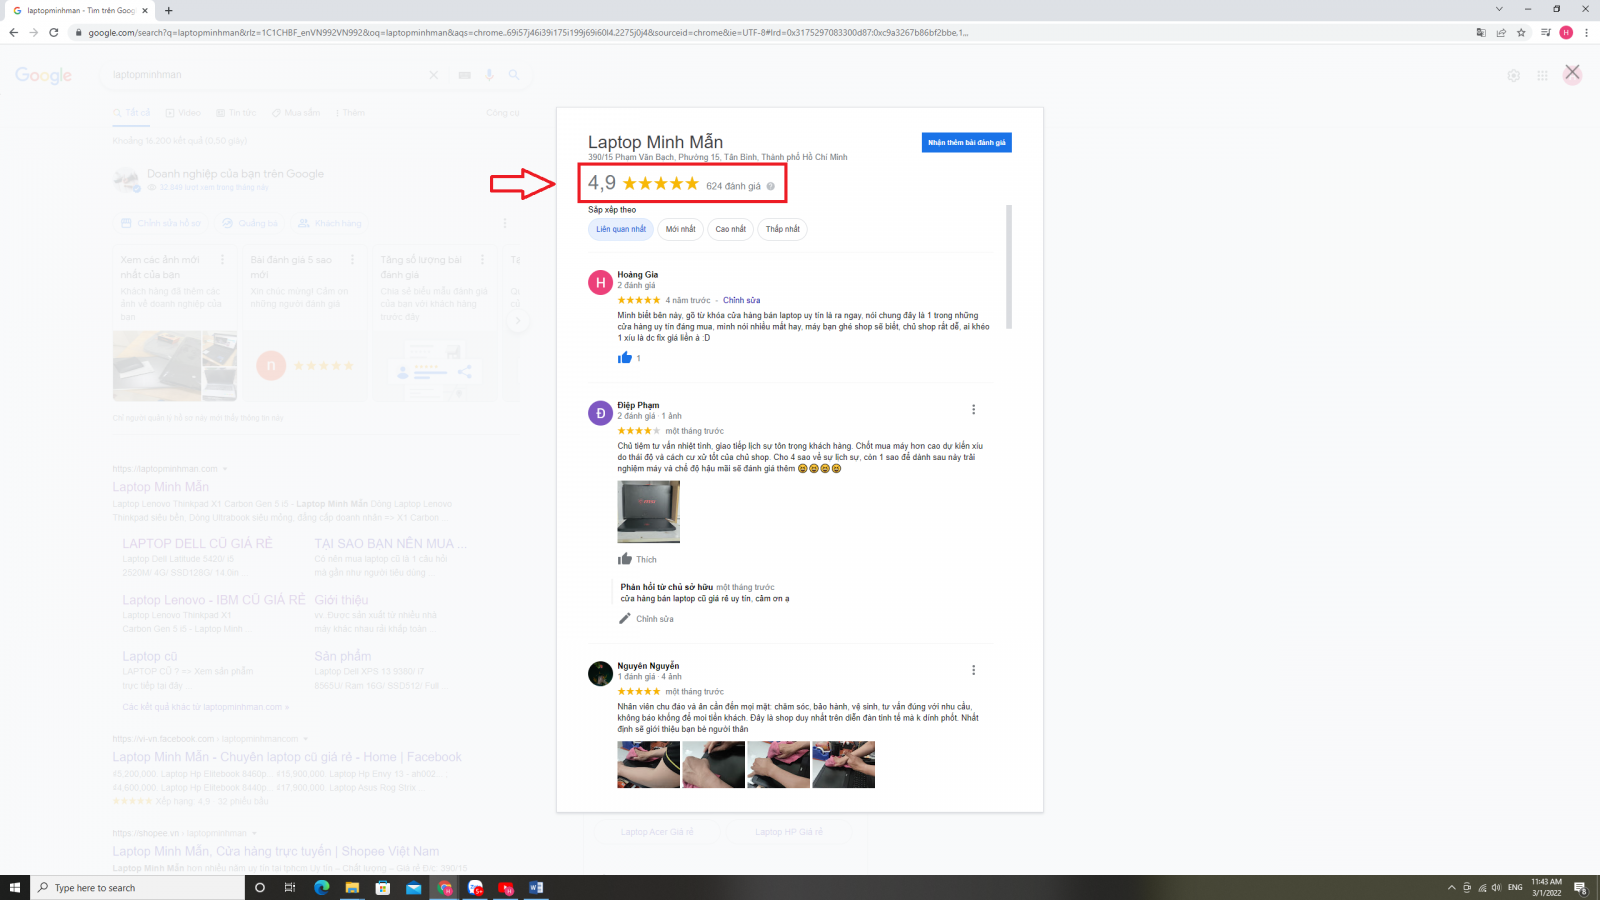Show hidden system tray icons
The image size is (1600, 900).
(x=1452, y=887)
